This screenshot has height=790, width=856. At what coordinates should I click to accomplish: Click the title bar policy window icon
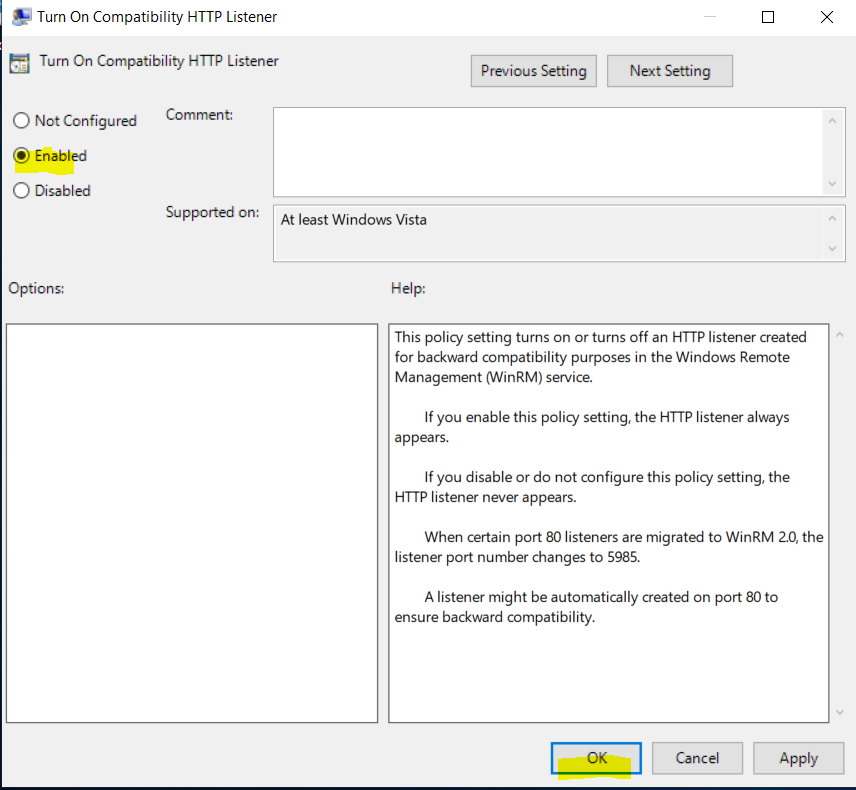click(x=21, y=17)
